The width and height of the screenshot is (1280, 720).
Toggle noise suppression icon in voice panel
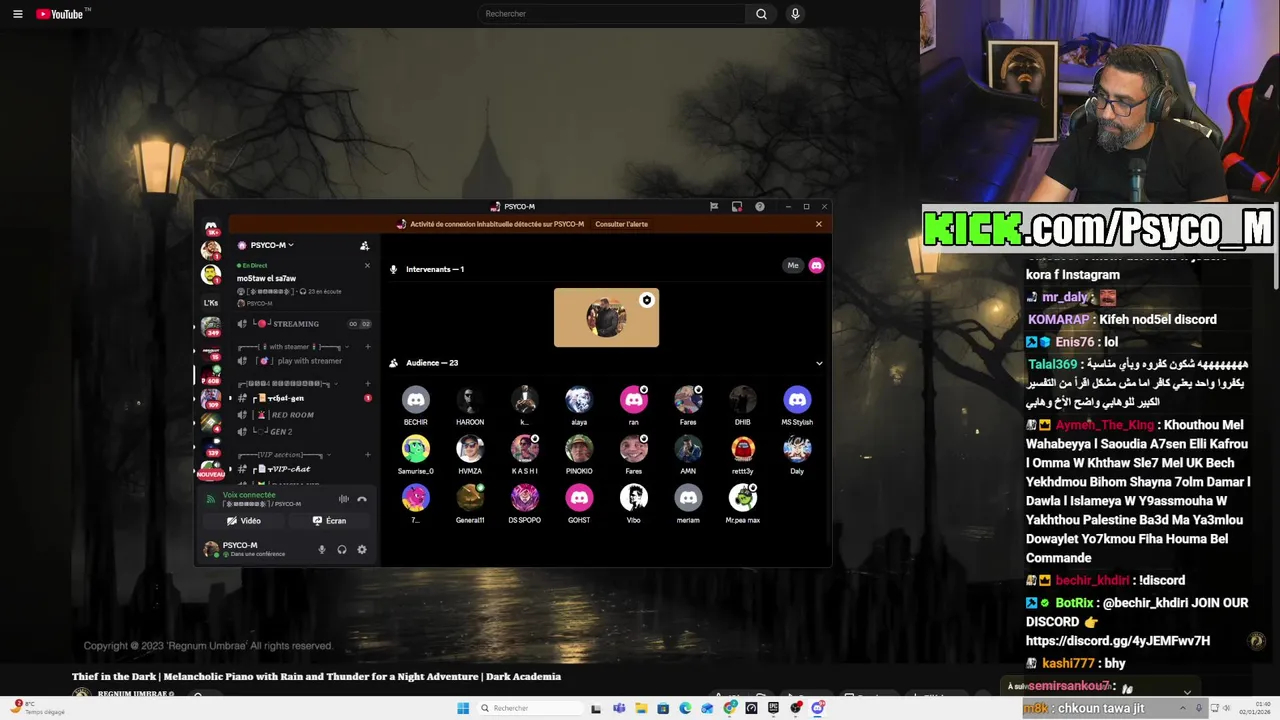[344, 499]
